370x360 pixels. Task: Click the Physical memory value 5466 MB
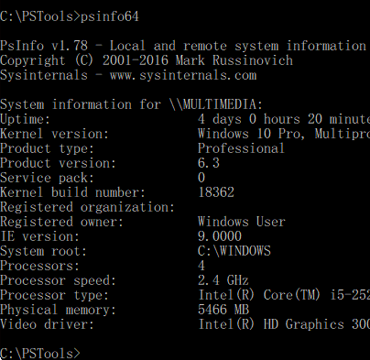click(x=223, y=310)
